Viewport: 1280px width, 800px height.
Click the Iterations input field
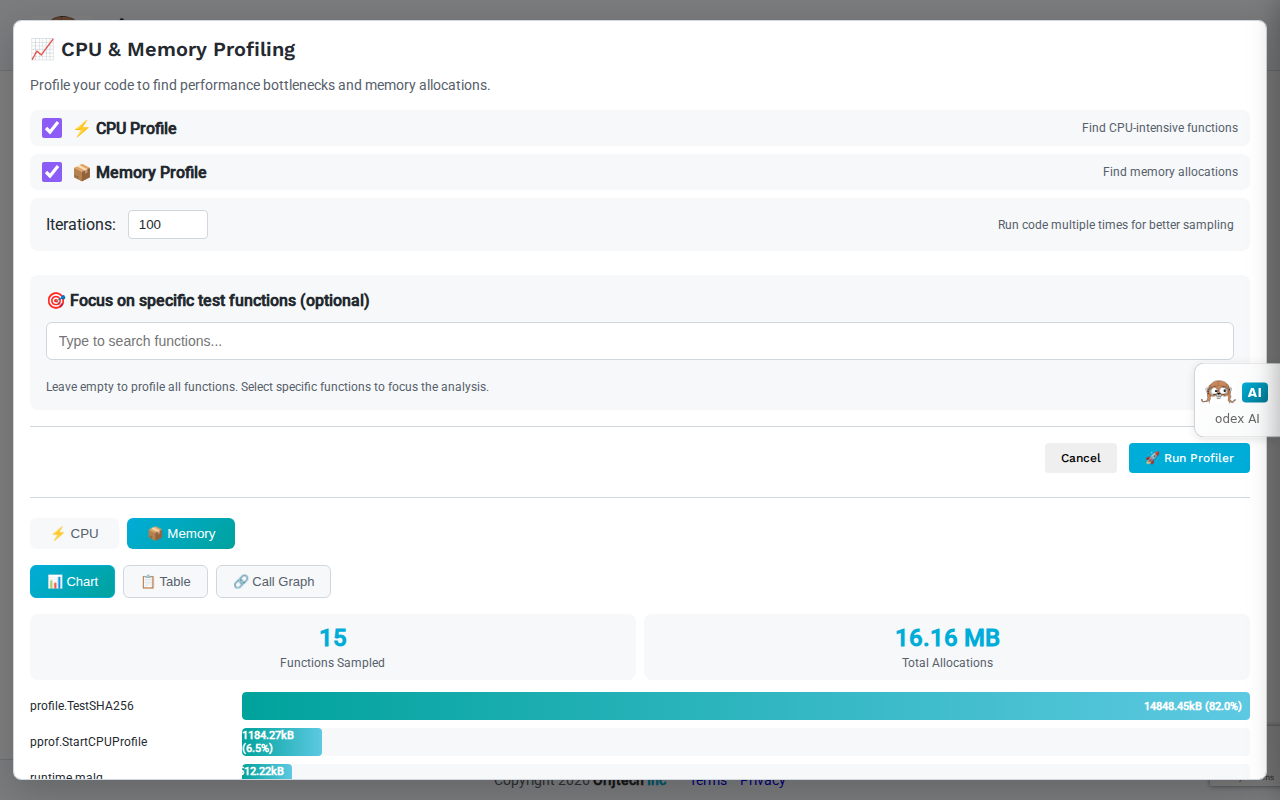(167, 224)
